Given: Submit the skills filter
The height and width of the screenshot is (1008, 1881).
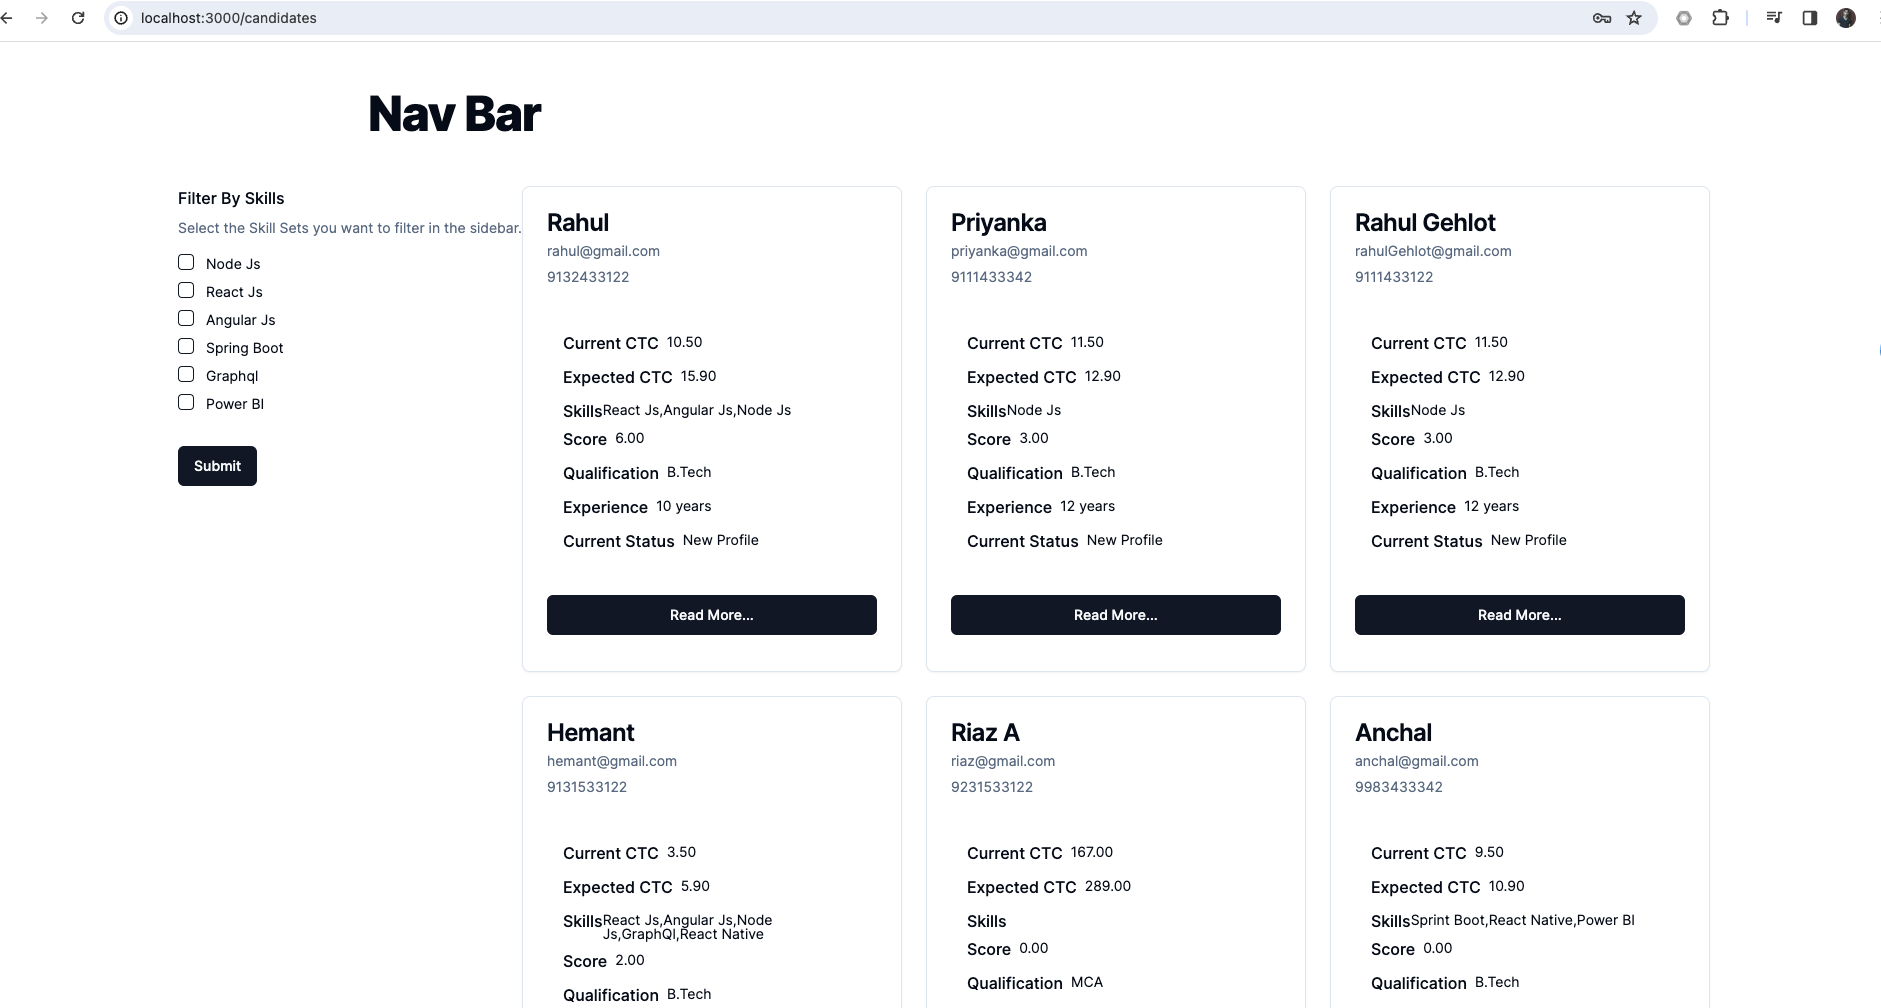Looking at the screenshot, I should (x=217, y=466).
